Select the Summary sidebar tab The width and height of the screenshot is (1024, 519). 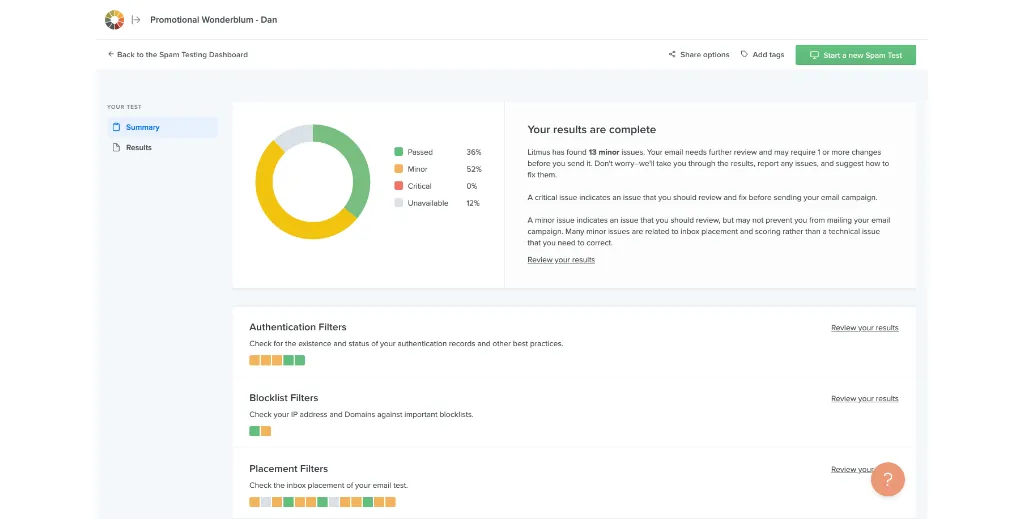click(163, 127)
